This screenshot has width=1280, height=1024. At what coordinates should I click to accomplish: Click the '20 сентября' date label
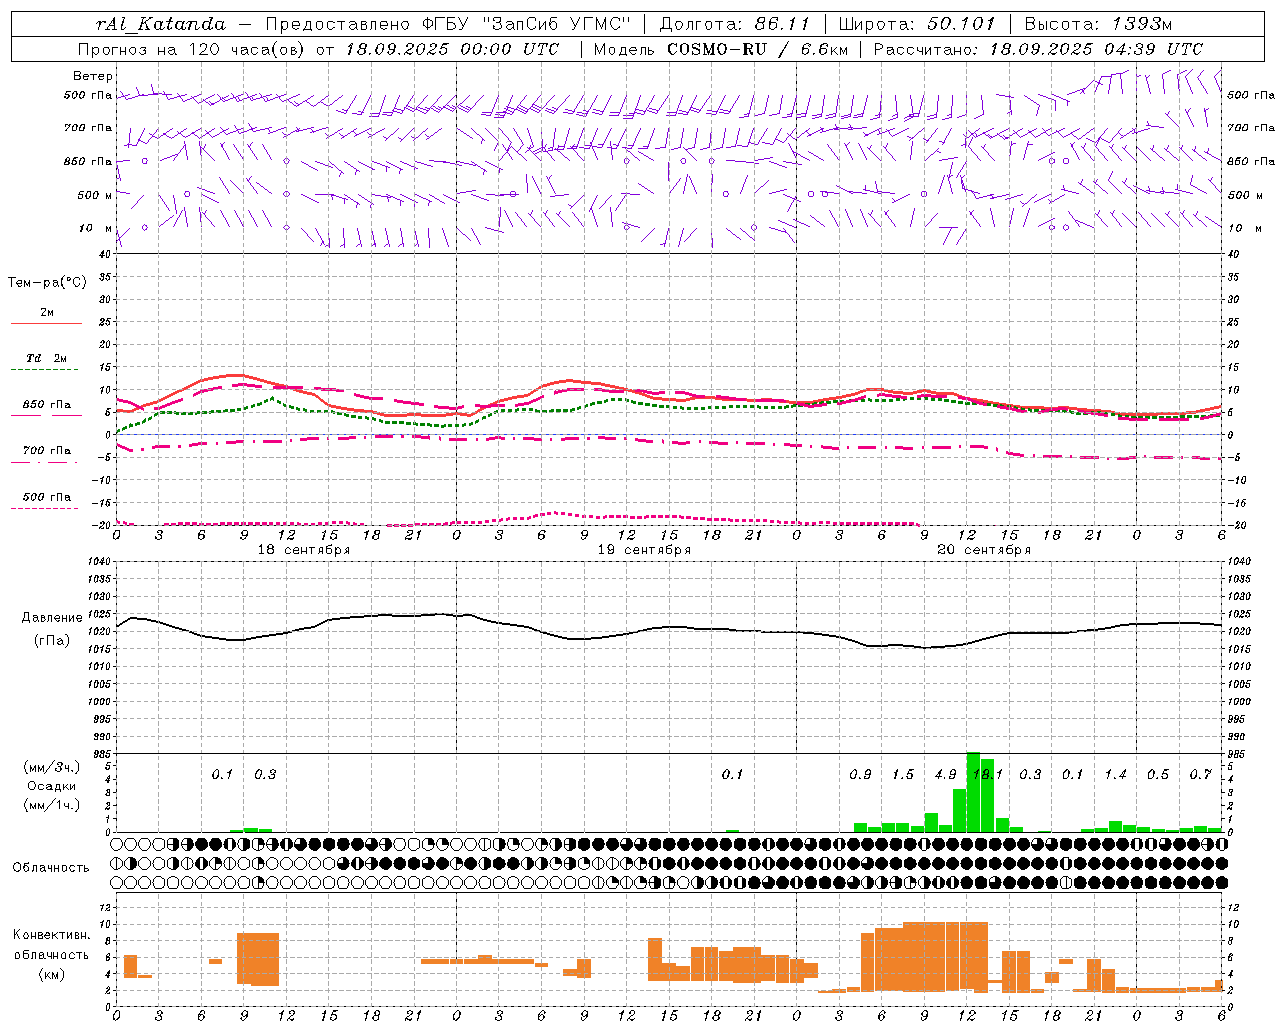(983, 550)
